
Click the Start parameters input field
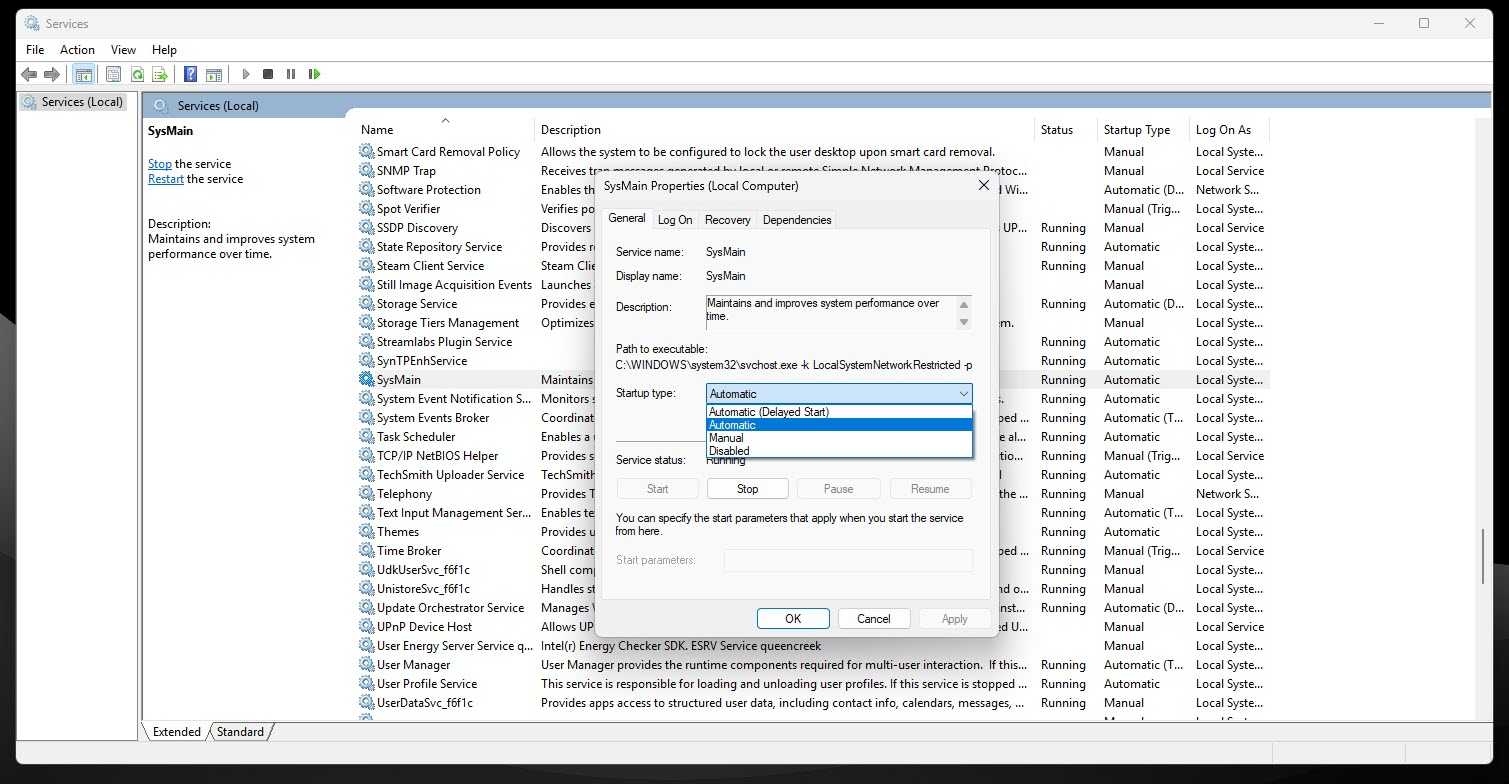click(x=847, y=560)
